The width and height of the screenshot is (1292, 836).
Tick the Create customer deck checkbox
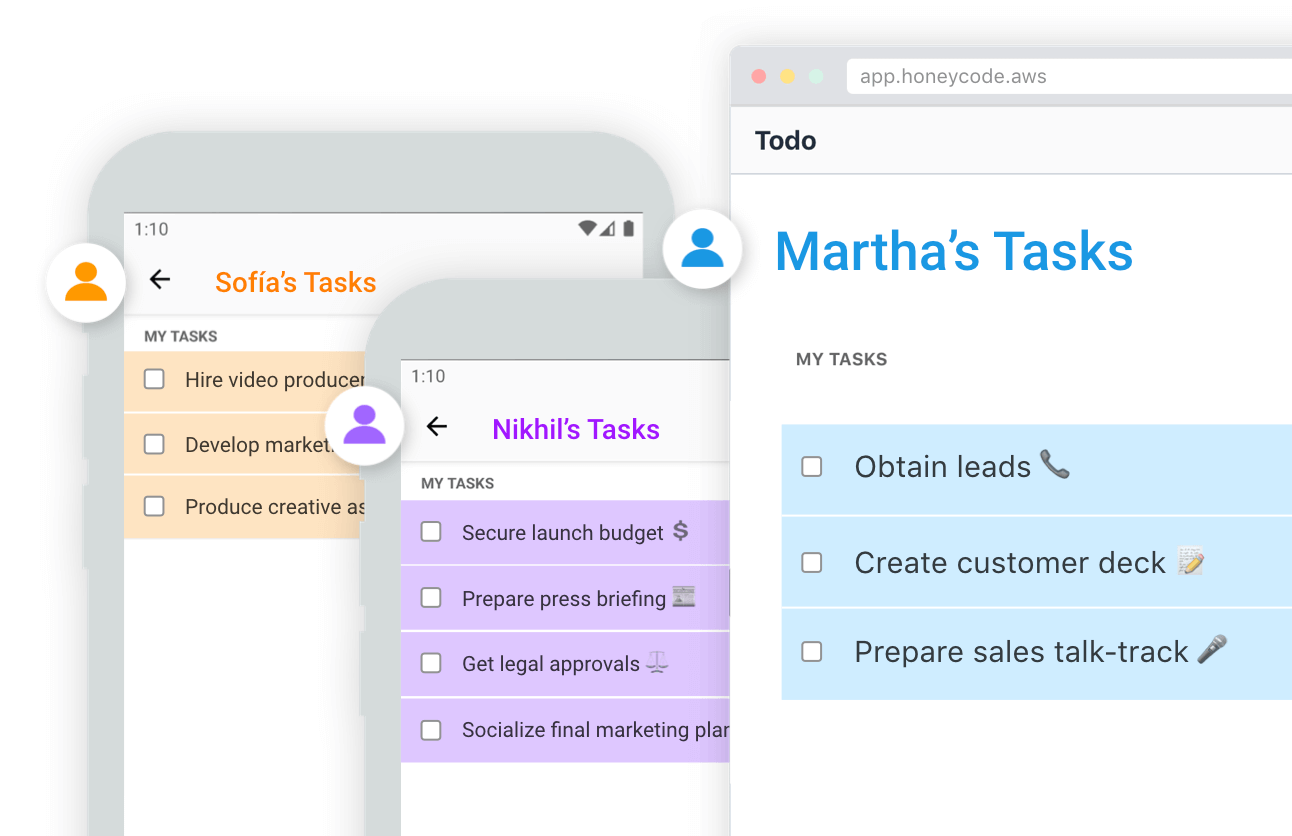click(x=812, y=563)
